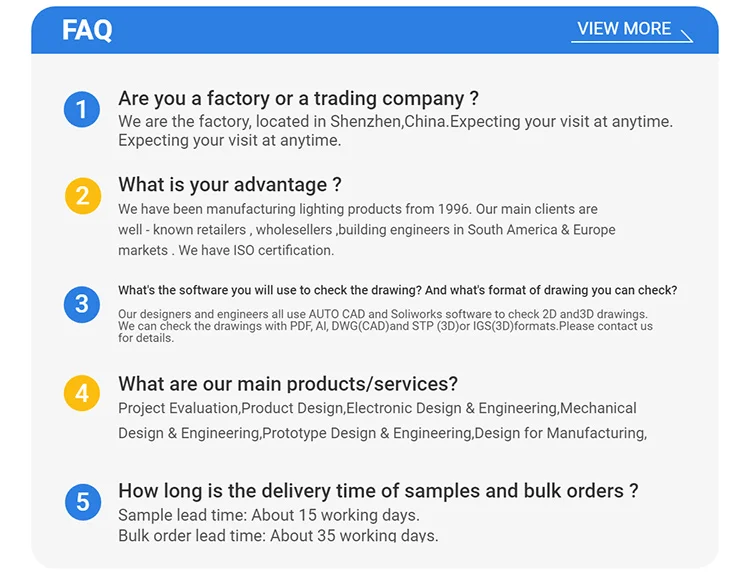Expand the drawing software question heading
Viewport: 750px width, 576px height.
pyautogui.click(x=397, y=290)
